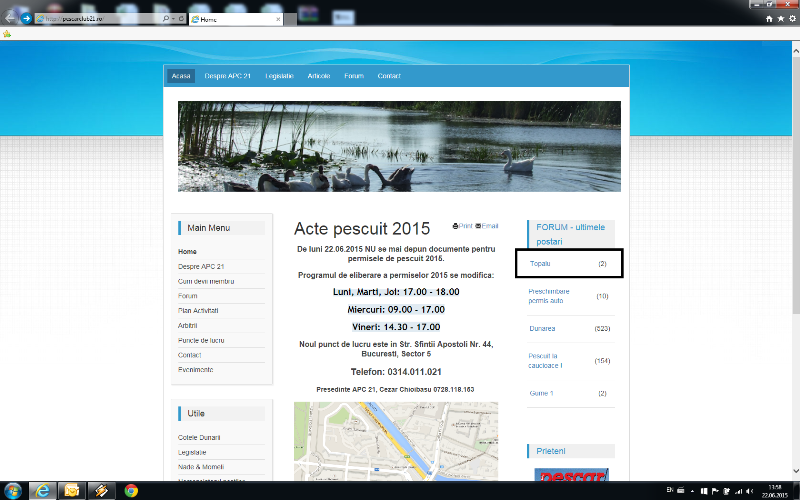Open the IE favorites star icon
Screen dimensions: 800x500
(779, 18)
